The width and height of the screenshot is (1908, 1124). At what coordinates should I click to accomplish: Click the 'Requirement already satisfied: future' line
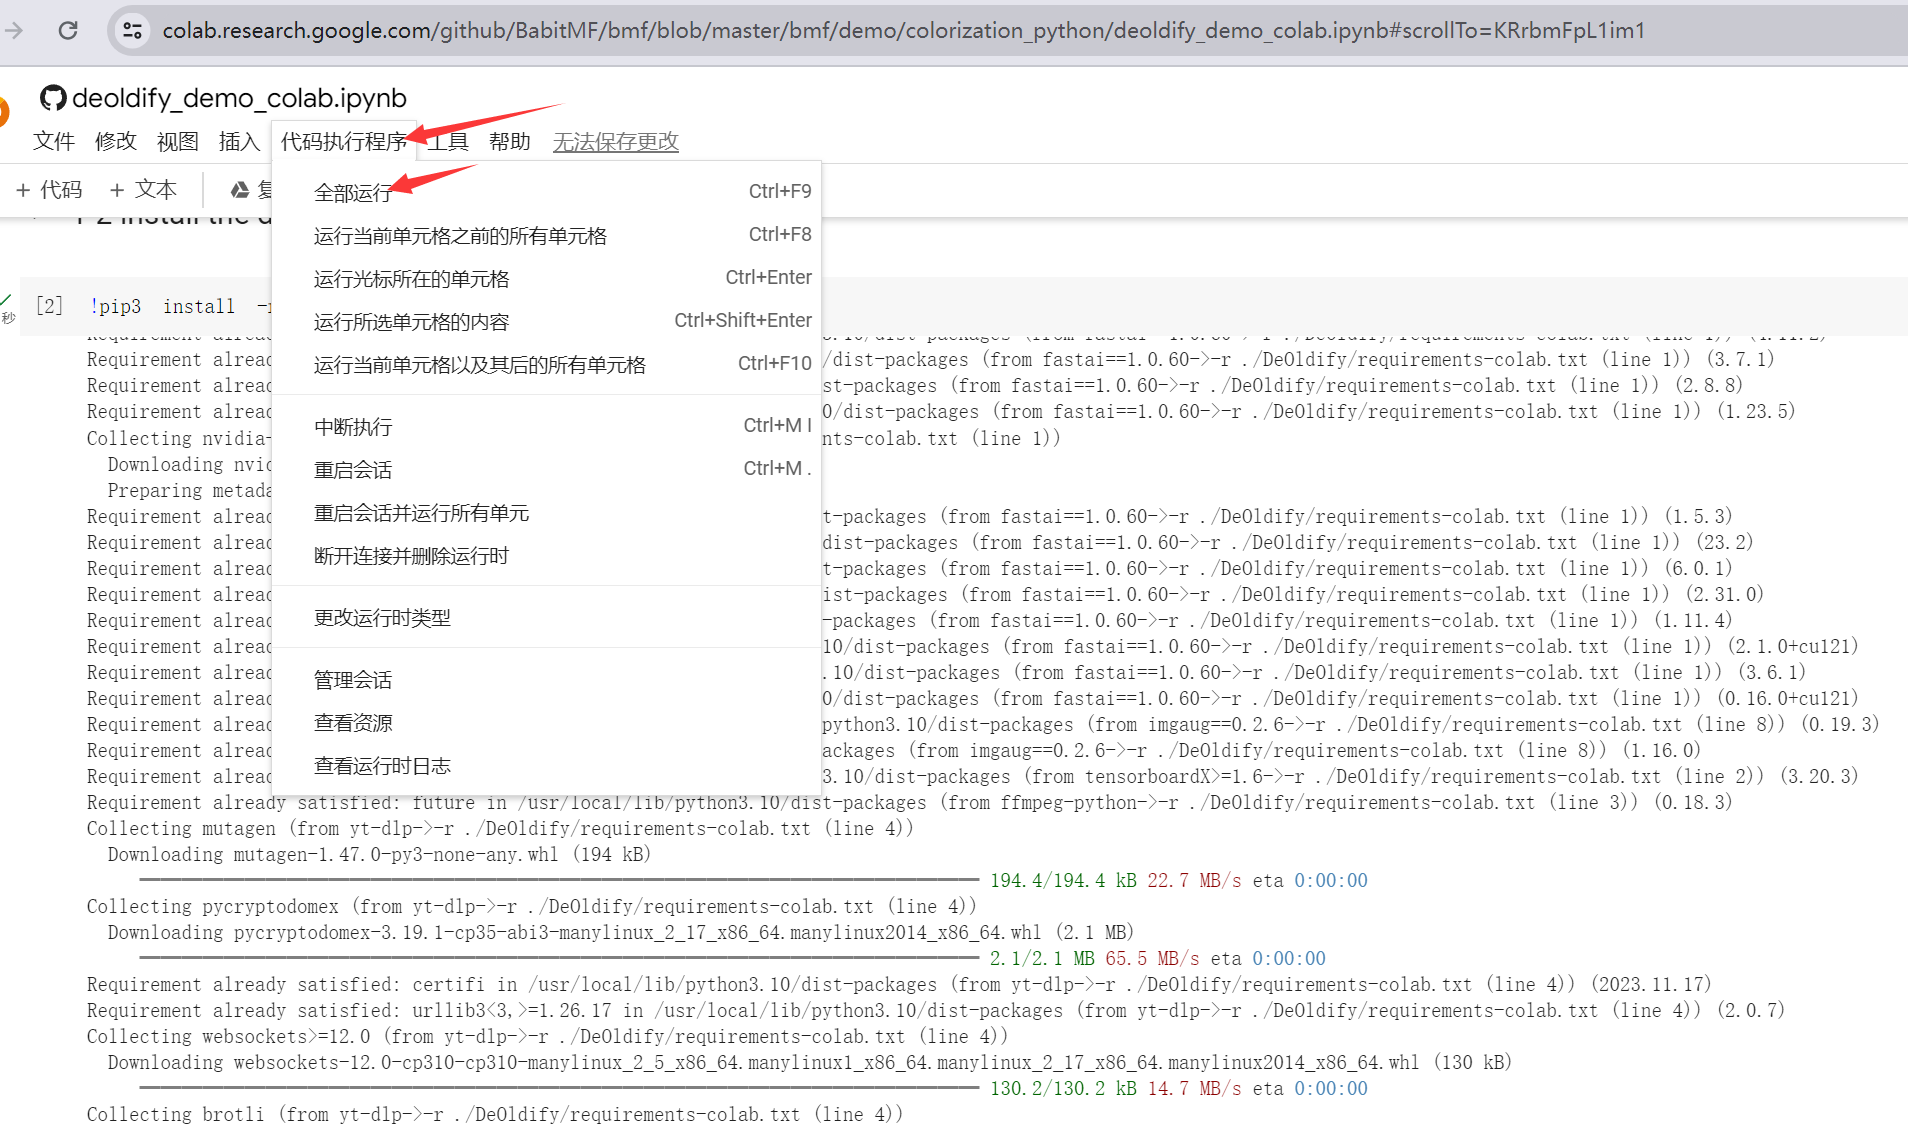pyautogui.click(x=909, y=803)
